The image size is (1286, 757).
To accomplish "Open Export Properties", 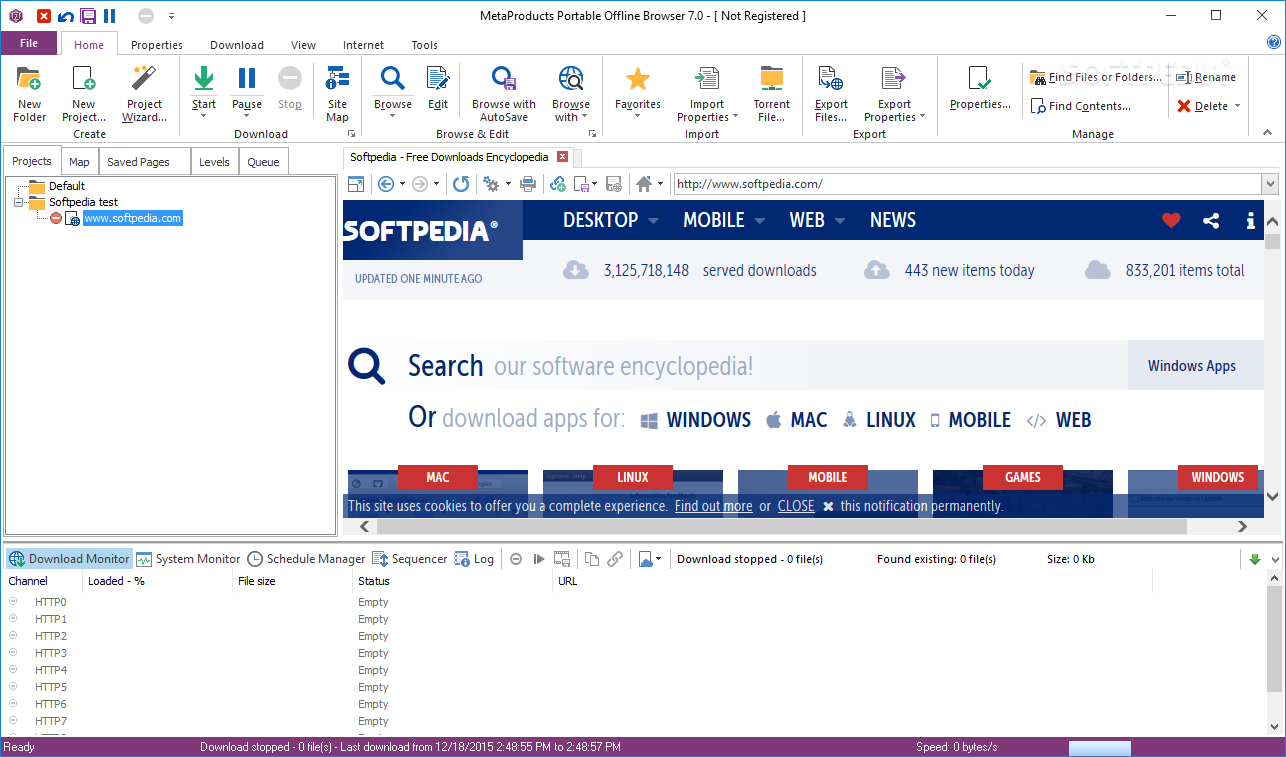I will coord(894,93).
